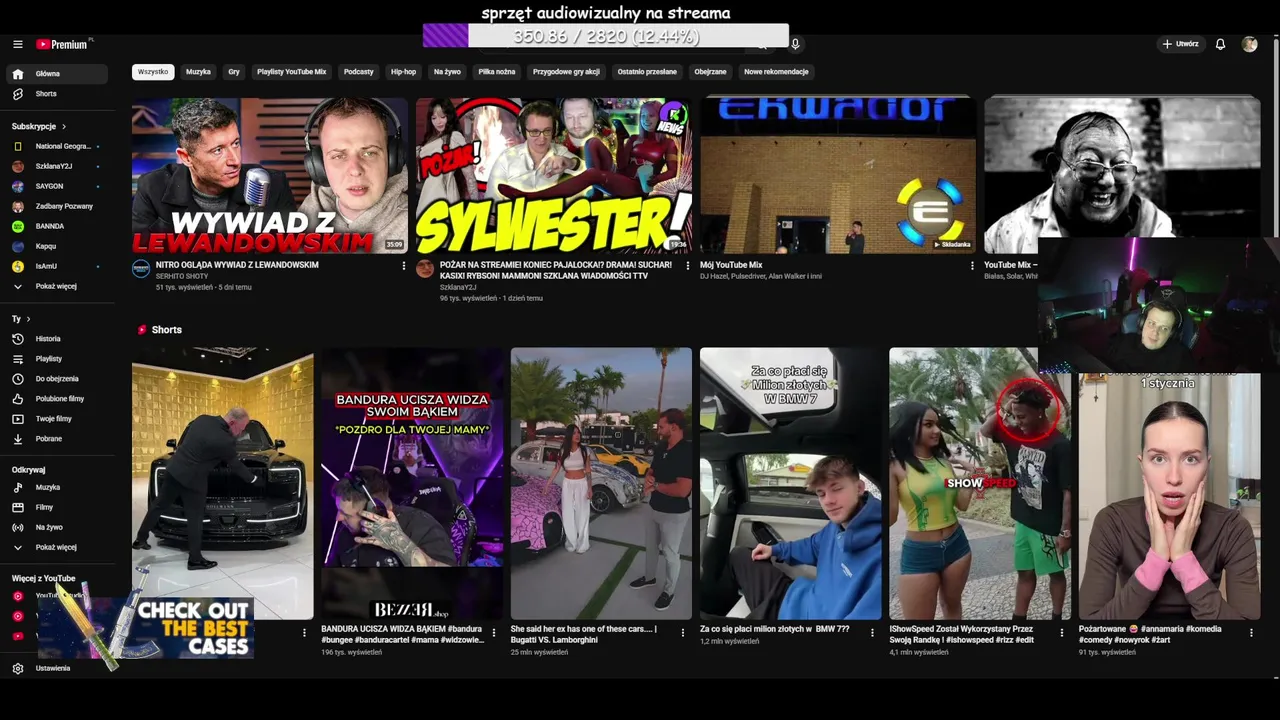Open Twoje filmy in sidebar
The width and height of the screenshot is (1280, 720).
(56, 419)
